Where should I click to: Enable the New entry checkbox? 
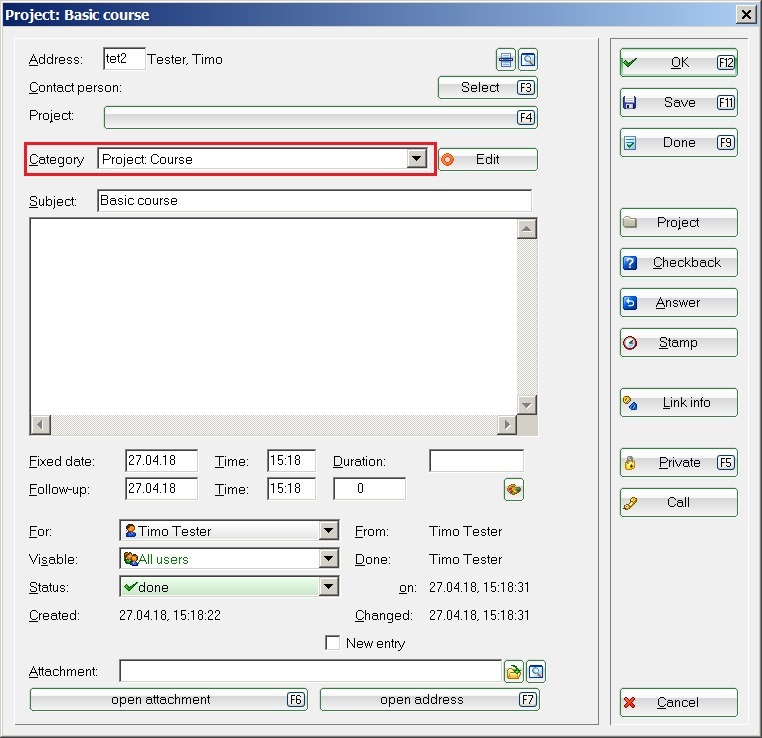(x=333, y=643)
